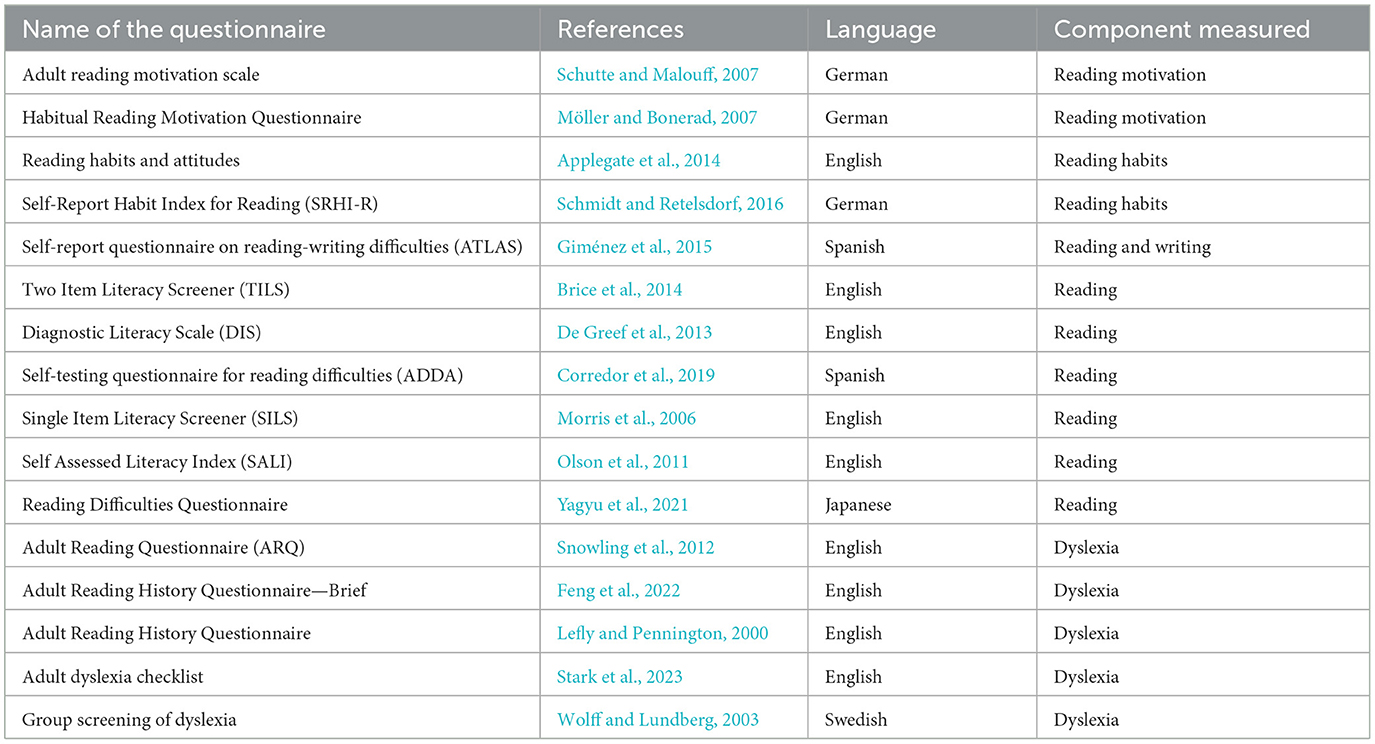Open the Schutte and Malouff, 2007 reference
Screen dimensions: 1375x744
(658, 75)
